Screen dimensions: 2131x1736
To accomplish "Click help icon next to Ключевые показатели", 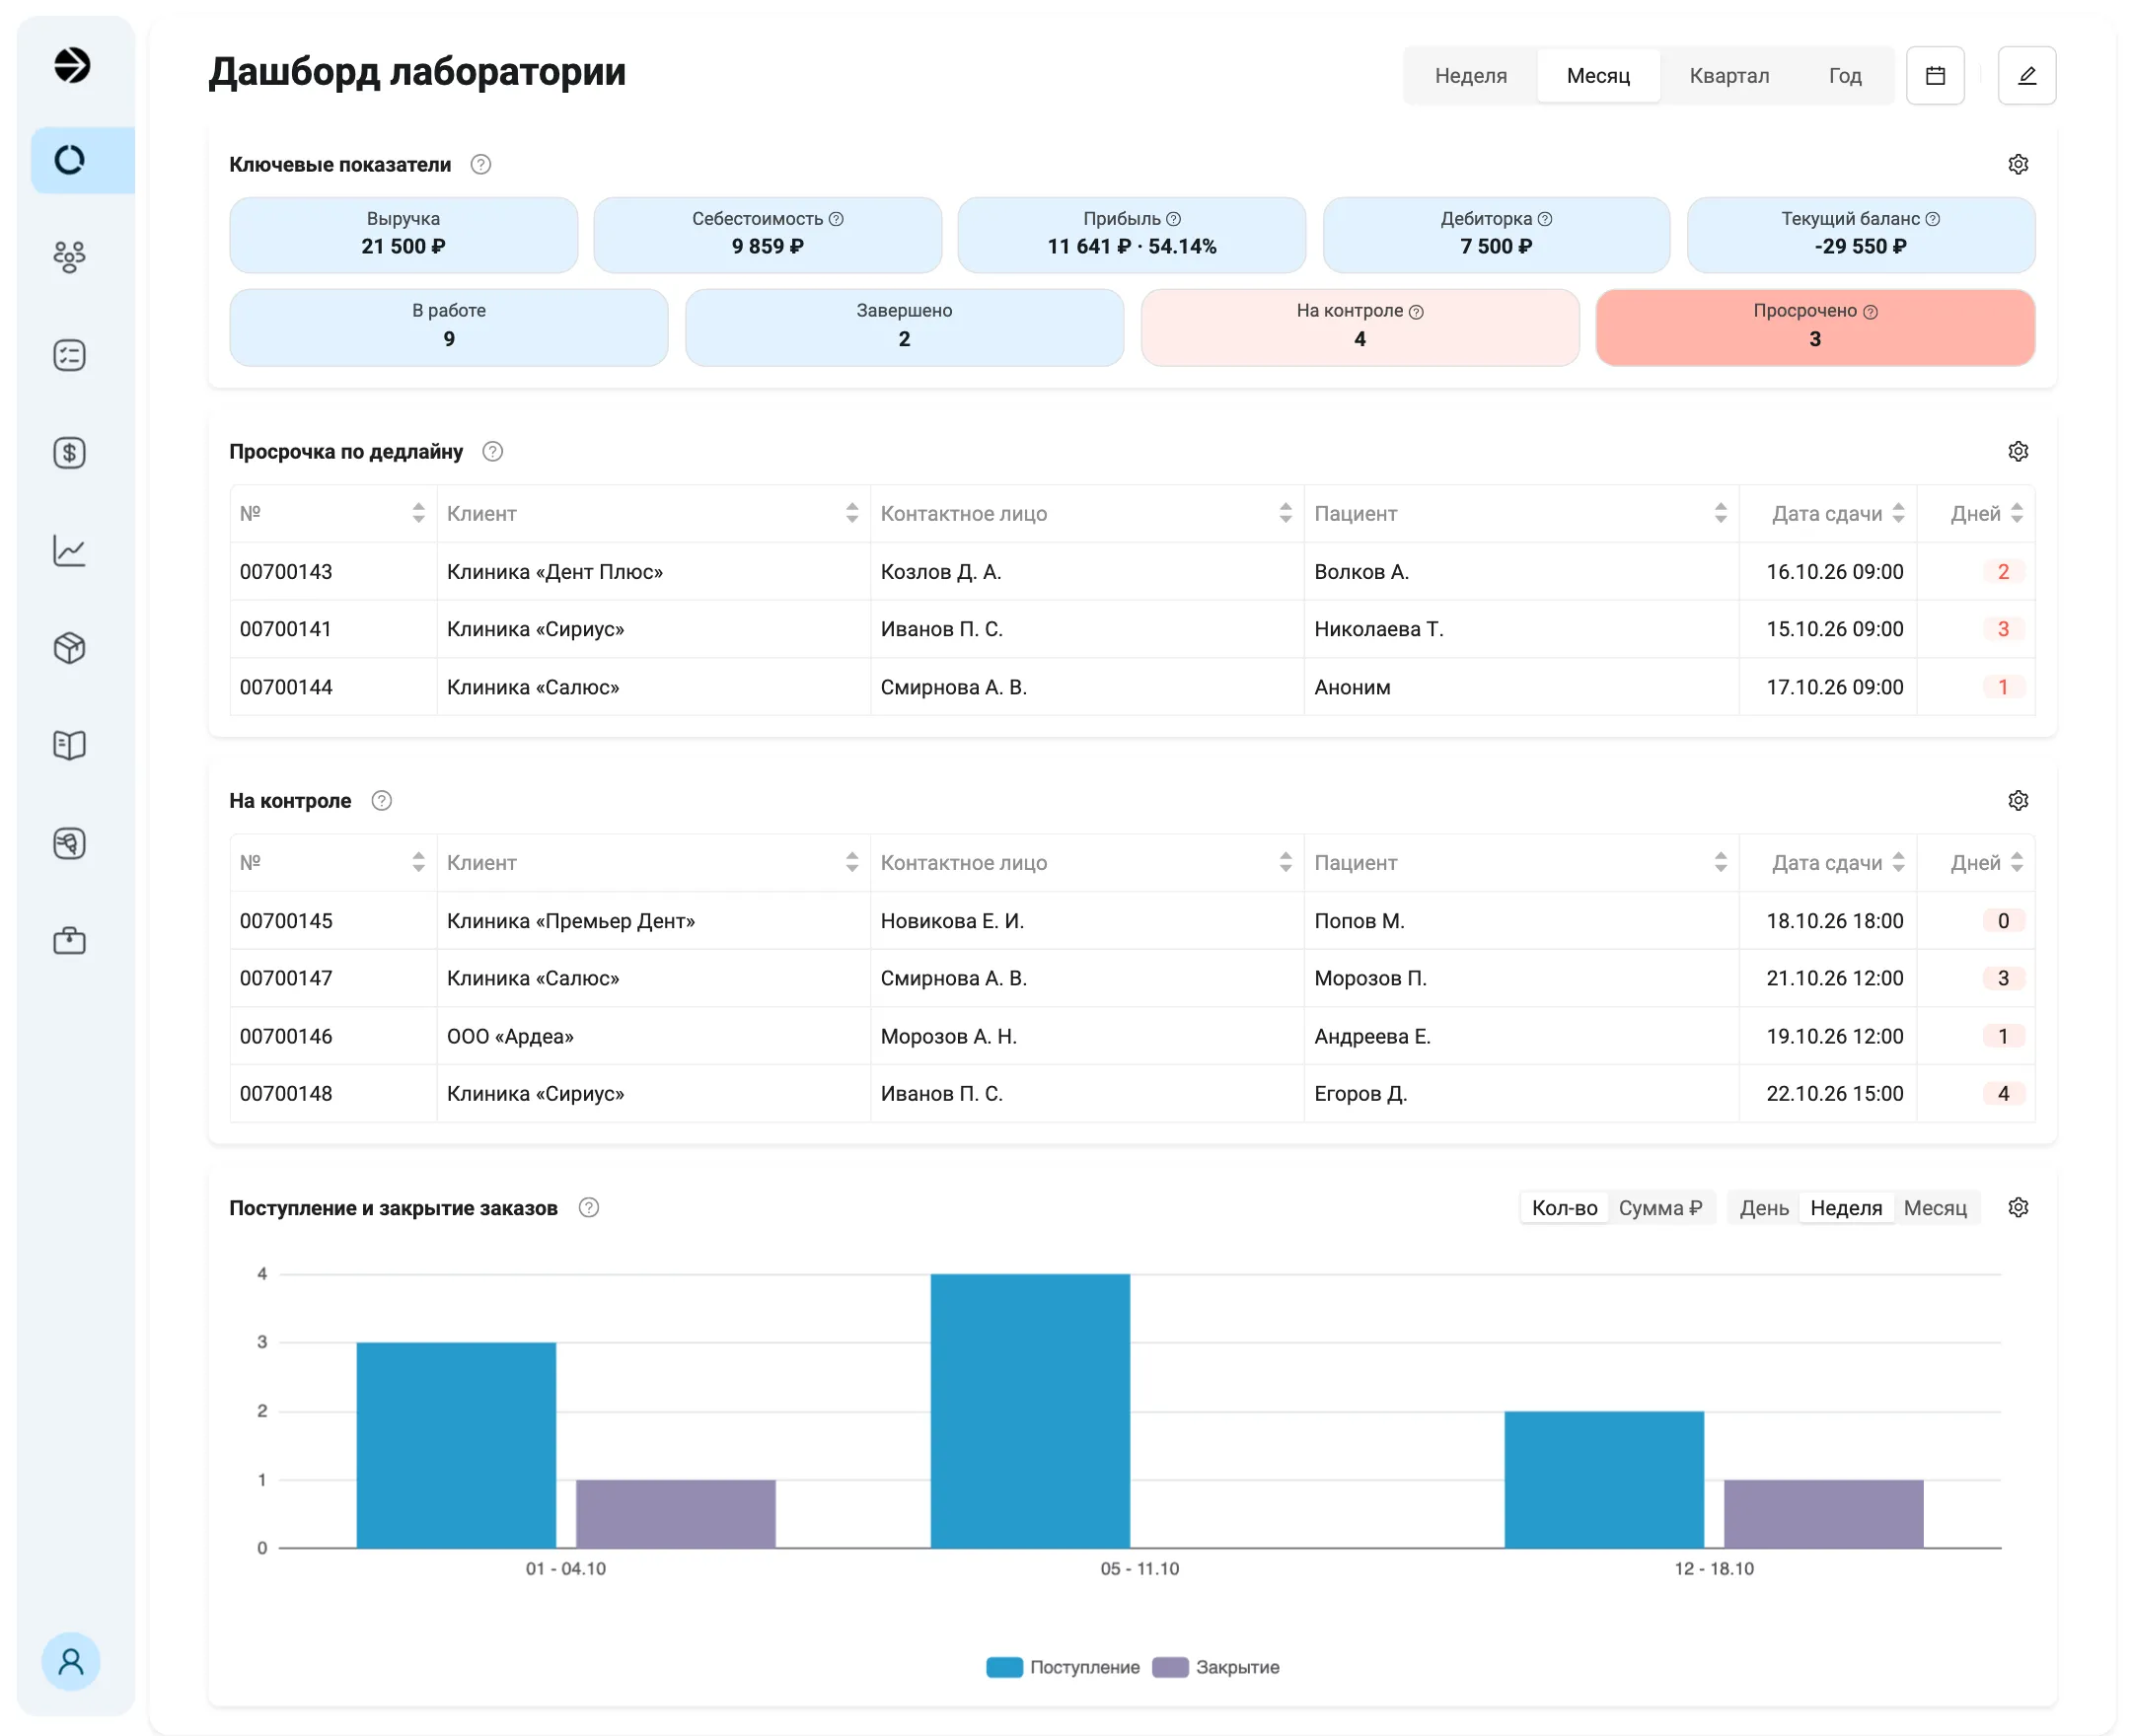I will click(x=481, y=164).
